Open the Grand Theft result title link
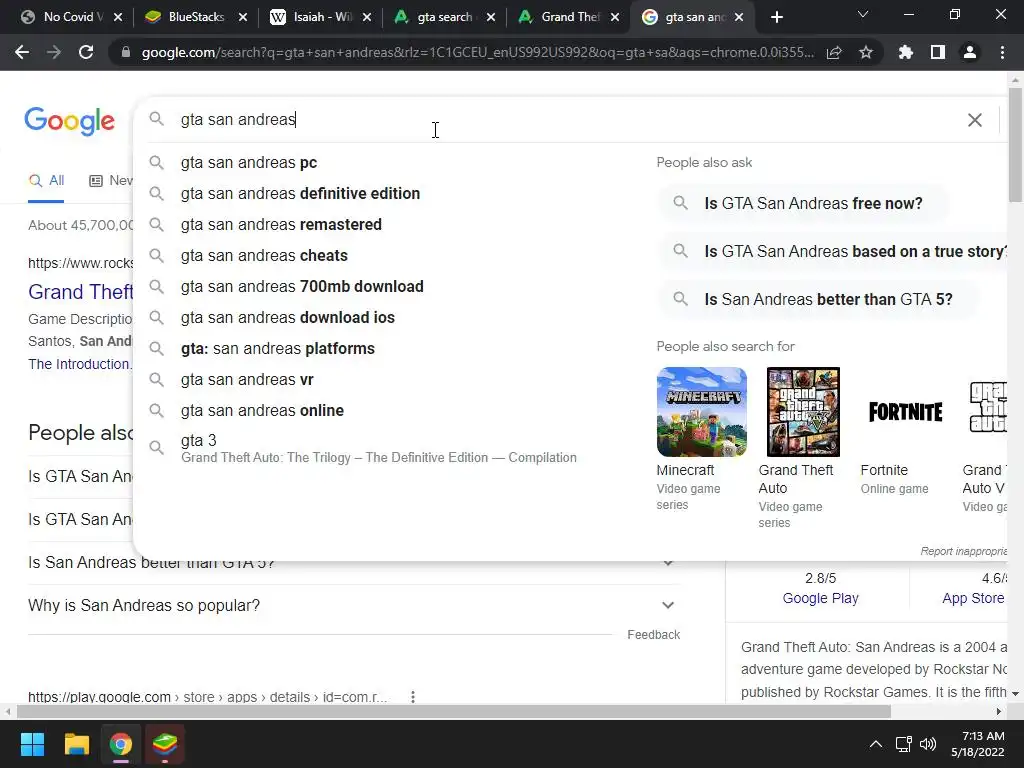The image size is (1024, 768). coord(80,292)
